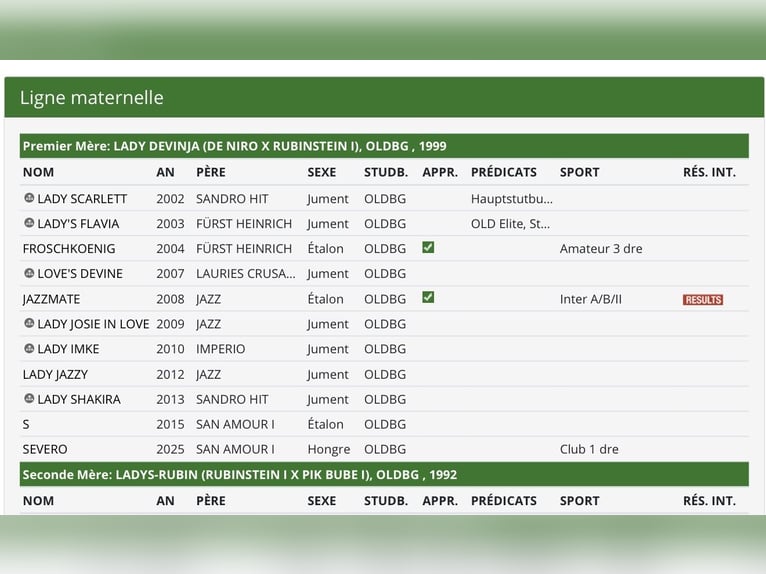Screen dimensions: 766x574
Task: Click the icon beside LADY'S FLAVIA
Action: (29, 223)
